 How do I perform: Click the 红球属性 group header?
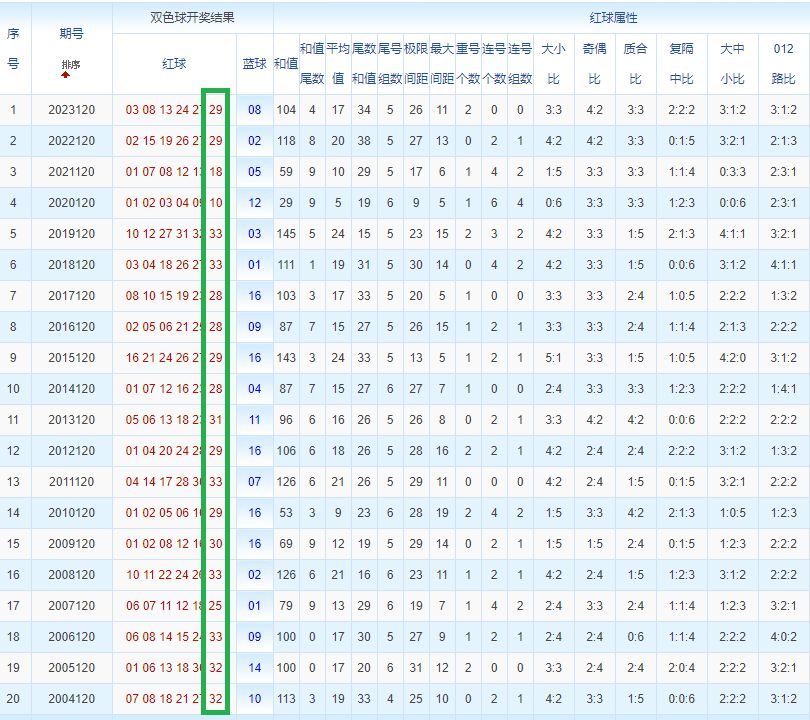tap(613, 18)
